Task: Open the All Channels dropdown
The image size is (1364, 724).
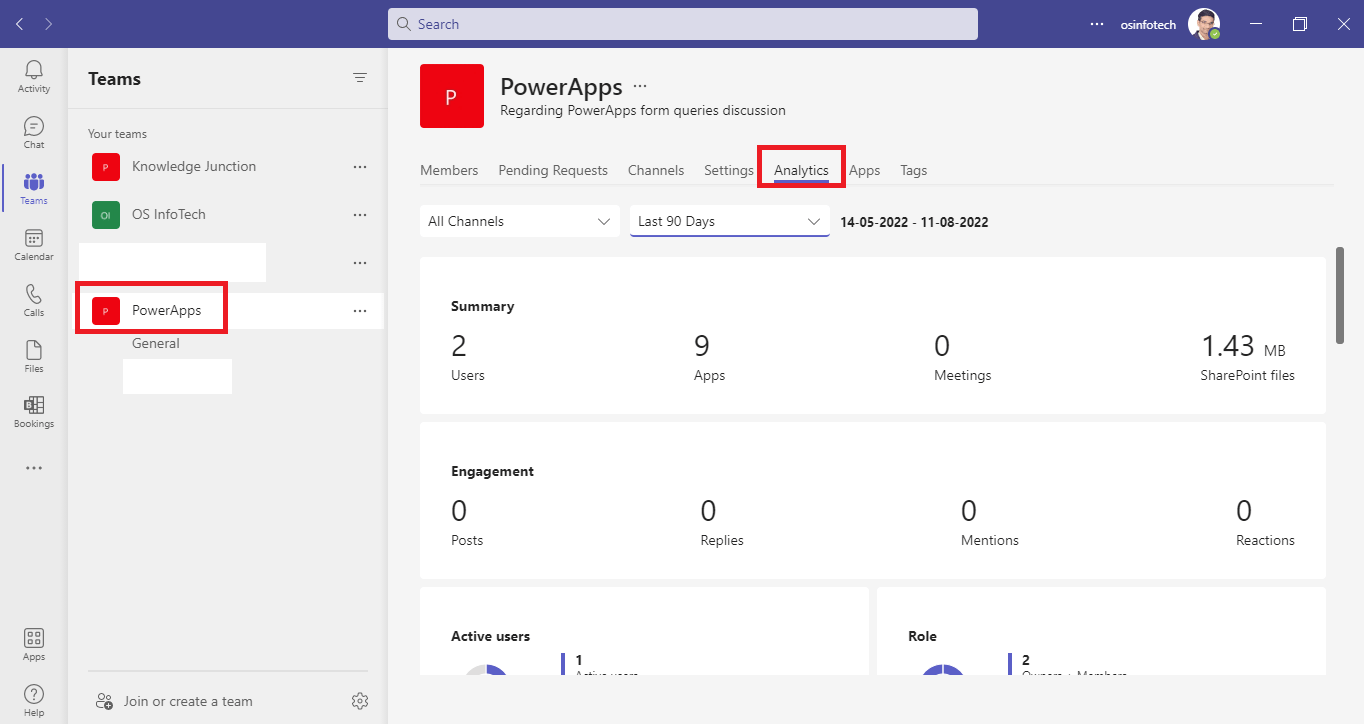Action: (x=520, y=221)
